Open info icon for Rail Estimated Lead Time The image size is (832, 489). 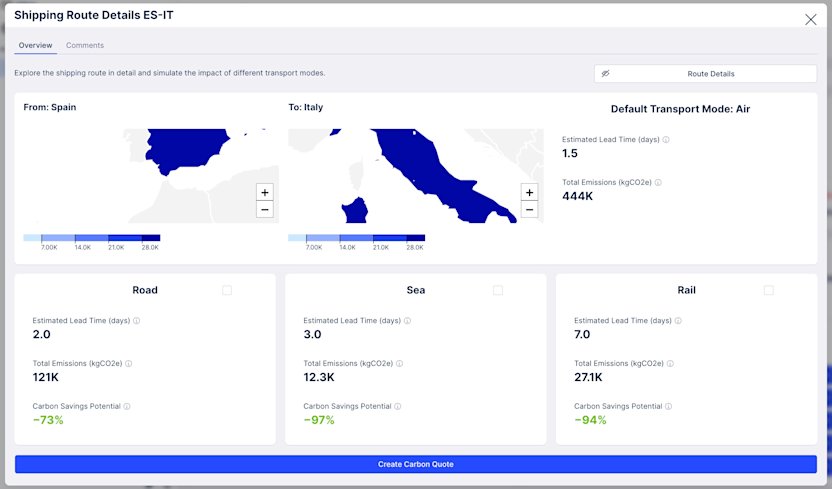(x=678, y=320)
